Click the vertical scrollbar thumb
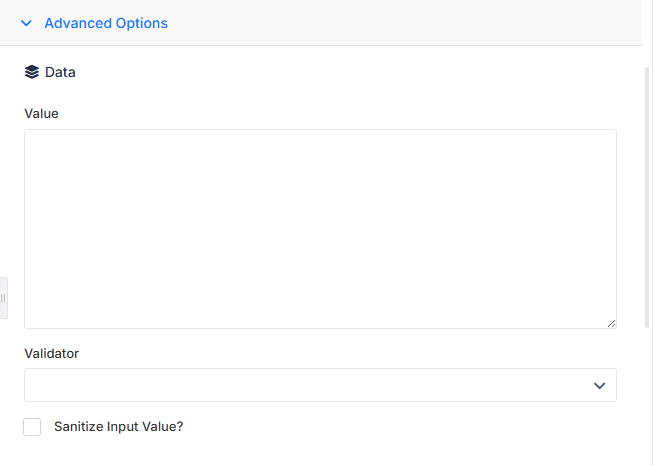Viewport: 654px width, 465px height. (647, 196)
